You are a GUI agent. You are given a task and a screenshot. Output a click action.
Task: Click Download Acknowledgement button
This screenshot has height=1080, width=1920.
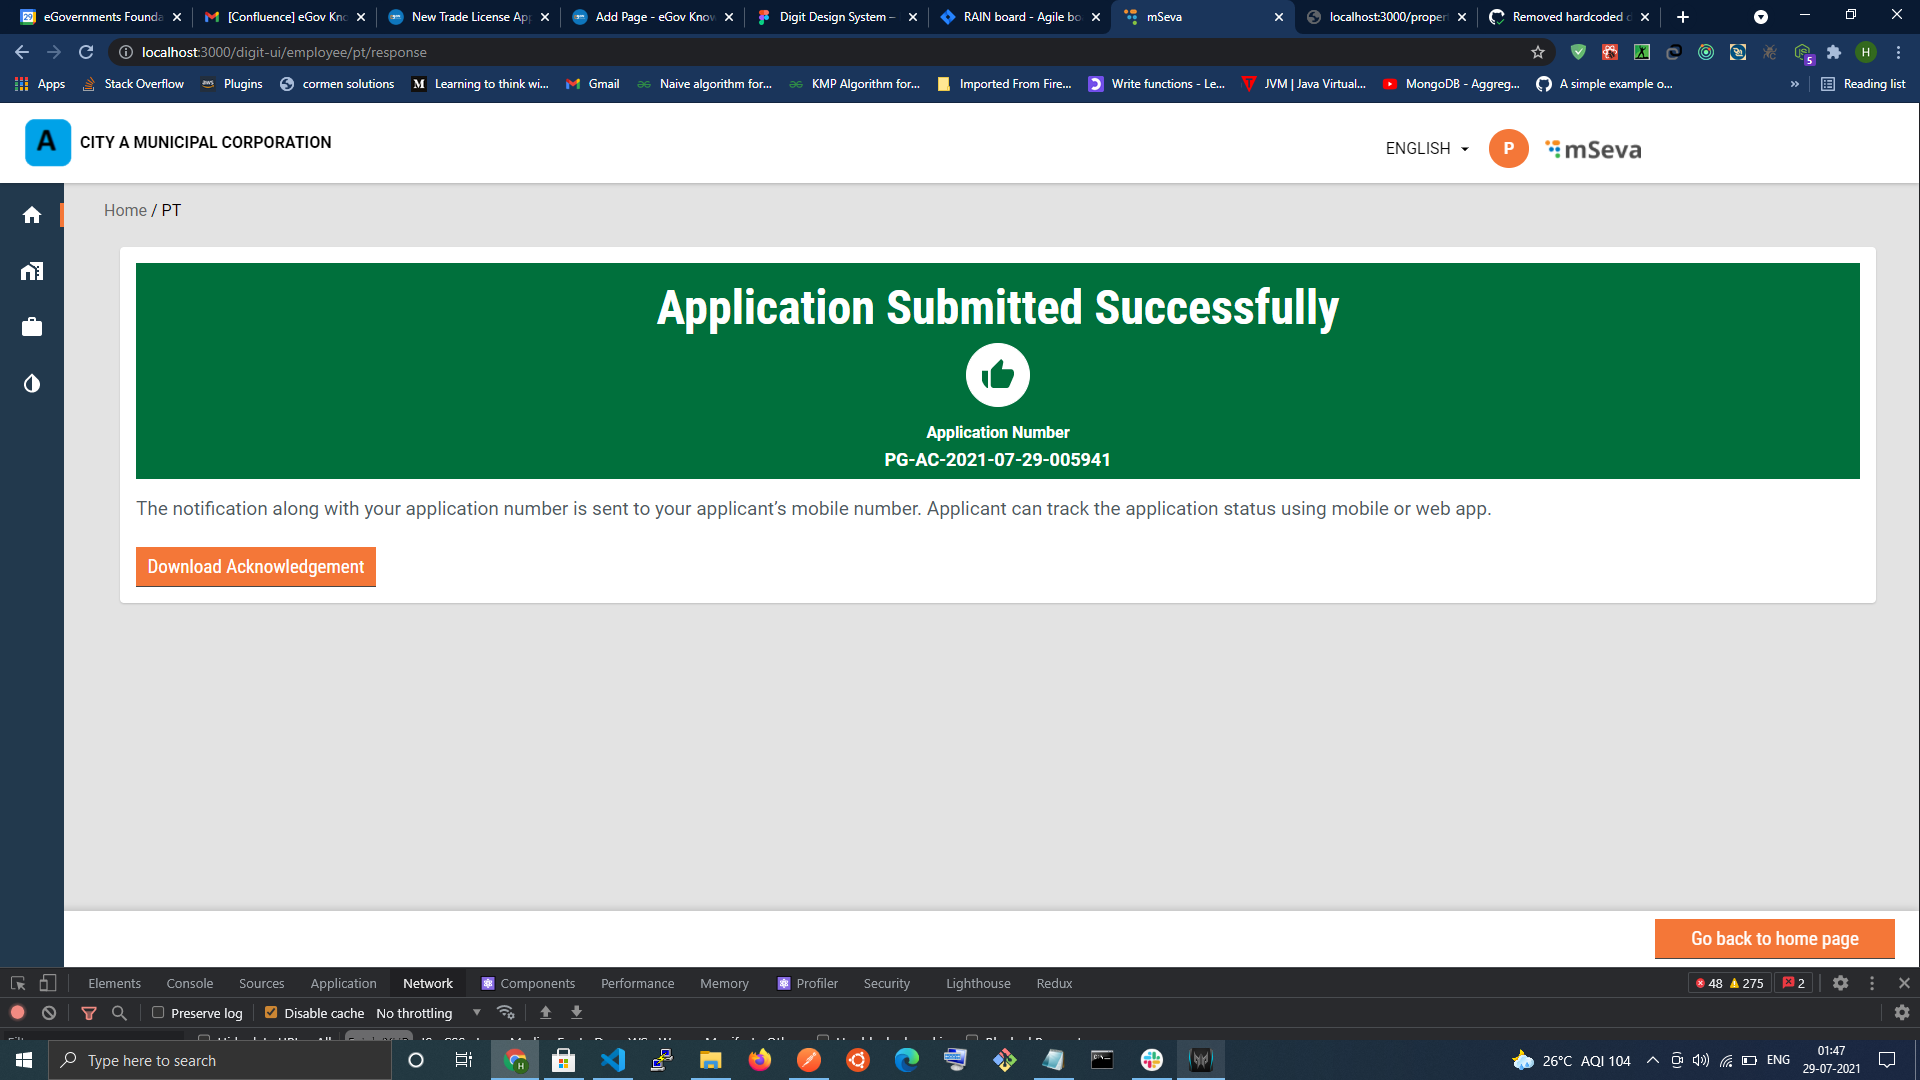[x=256, y=567]
